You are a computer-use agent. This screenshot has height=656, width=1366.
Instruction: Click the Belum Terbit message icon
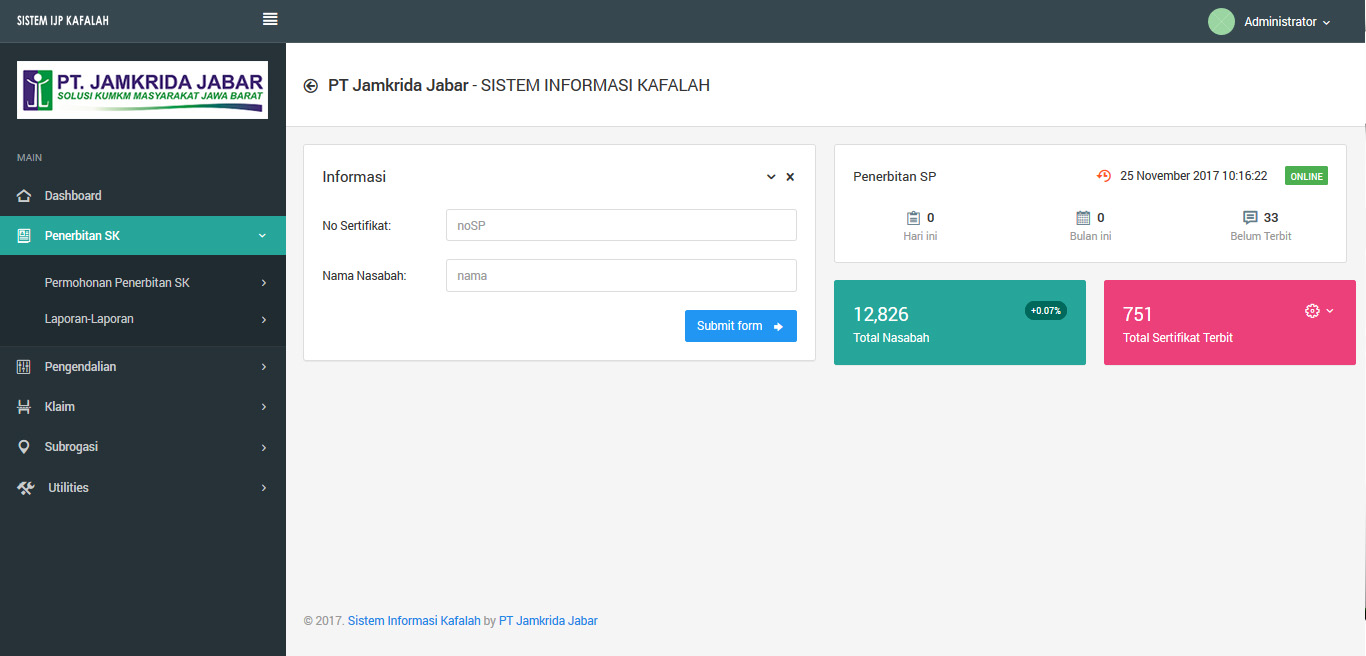(1249, 218)
